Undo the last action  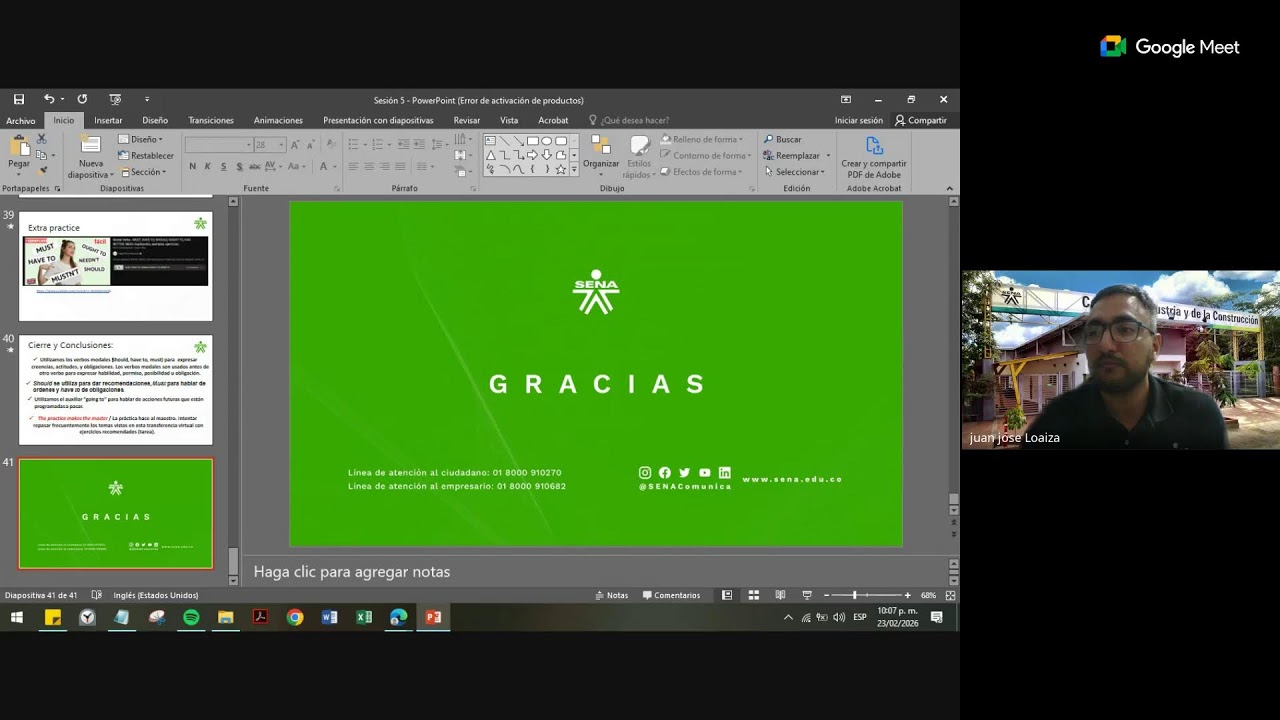point(49,100)
